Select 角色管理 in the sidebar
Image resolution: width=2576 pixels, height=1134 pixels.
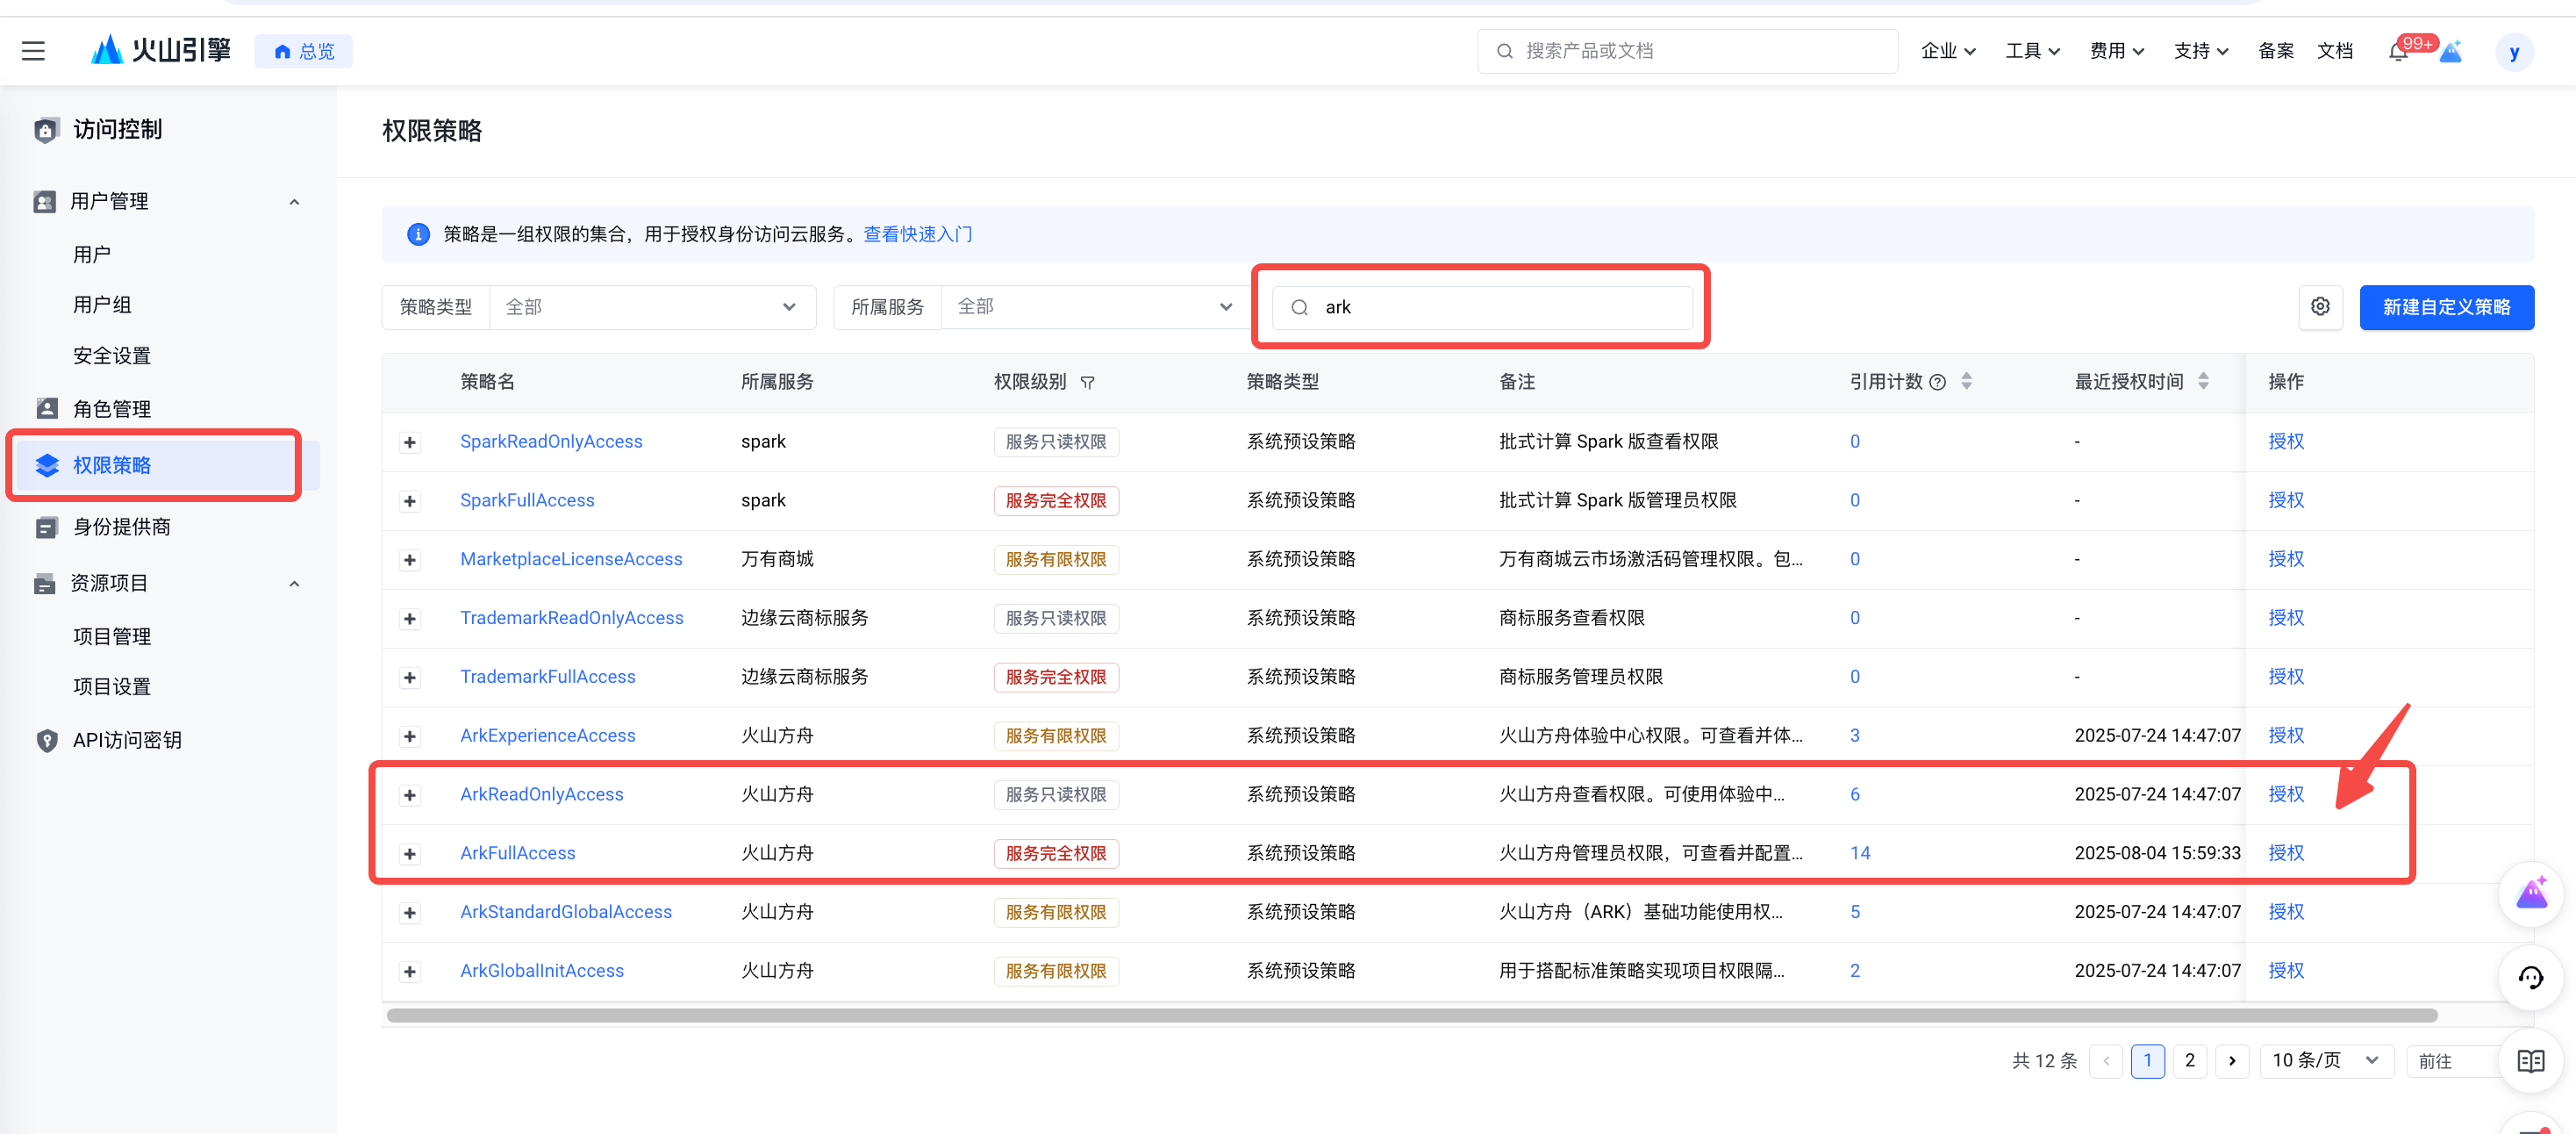click(x=112, y=409)
